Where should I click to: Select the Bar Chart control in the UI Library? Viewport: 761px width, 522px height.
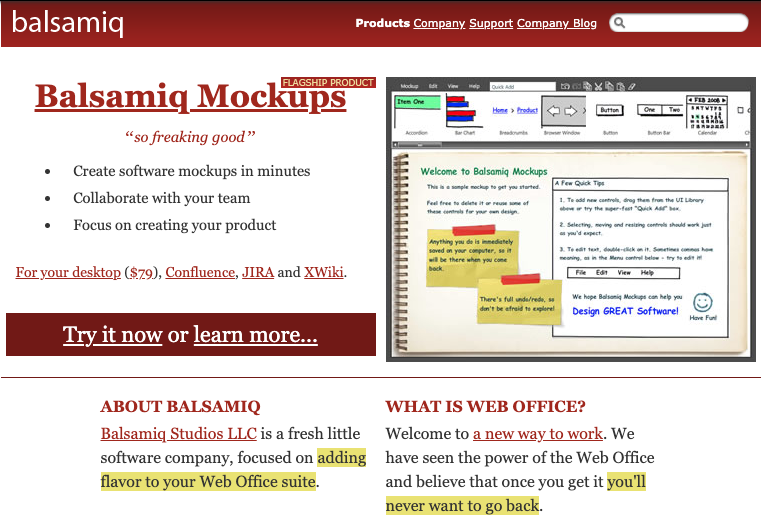[x=464, y=115]
